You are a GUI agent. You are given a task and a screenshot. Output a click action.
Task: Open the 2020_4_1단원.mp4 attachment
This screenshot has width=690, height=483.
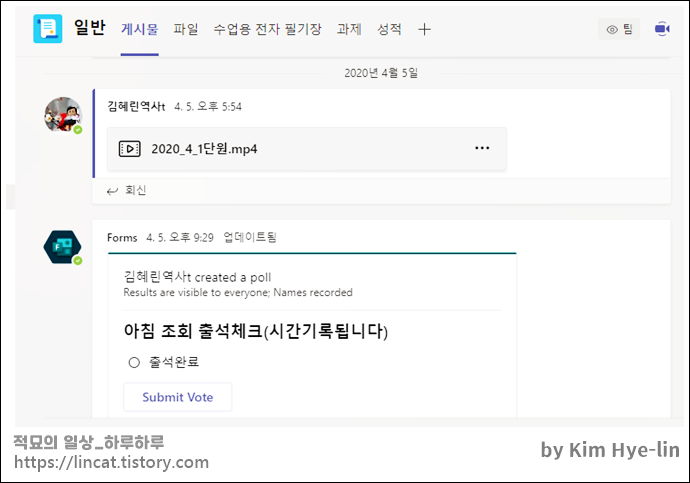tap(307, 149)
